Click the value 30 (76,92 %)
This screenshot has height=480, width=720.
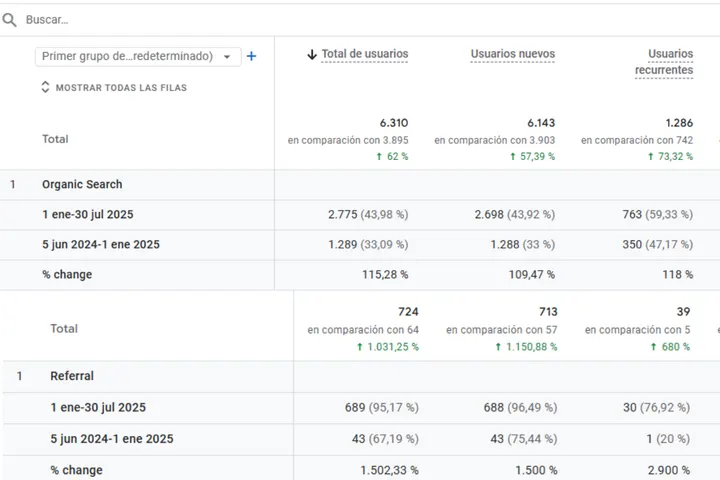(x=656, y=408)
